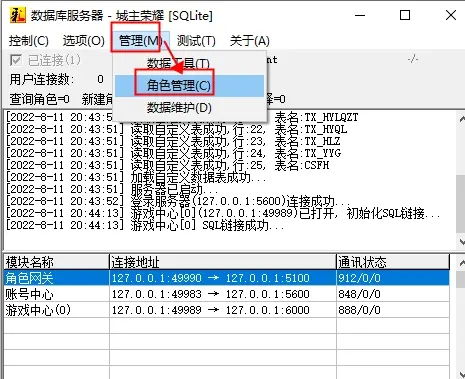Select the 角色网关 module row

coord(226,278)
